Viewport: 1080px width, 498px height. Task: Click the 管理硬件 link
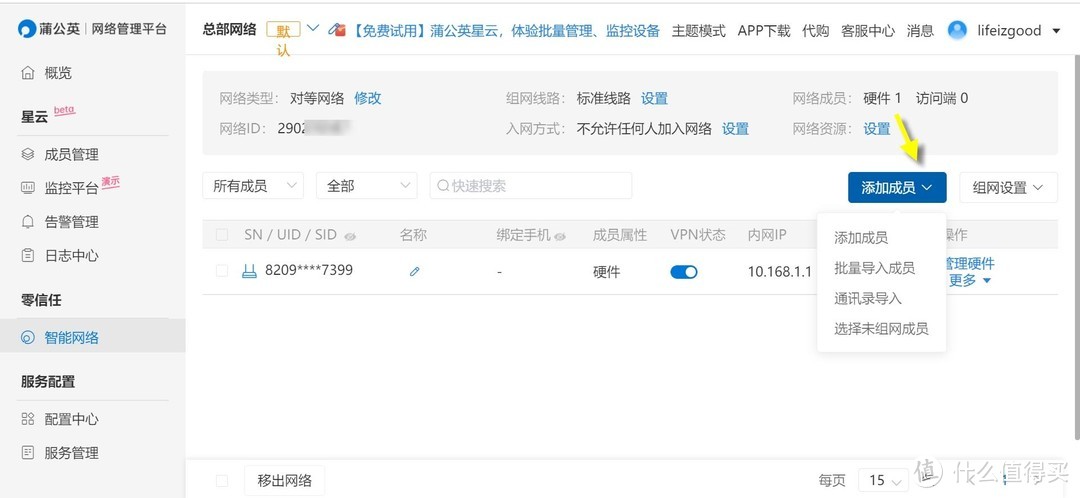(971, 263)
